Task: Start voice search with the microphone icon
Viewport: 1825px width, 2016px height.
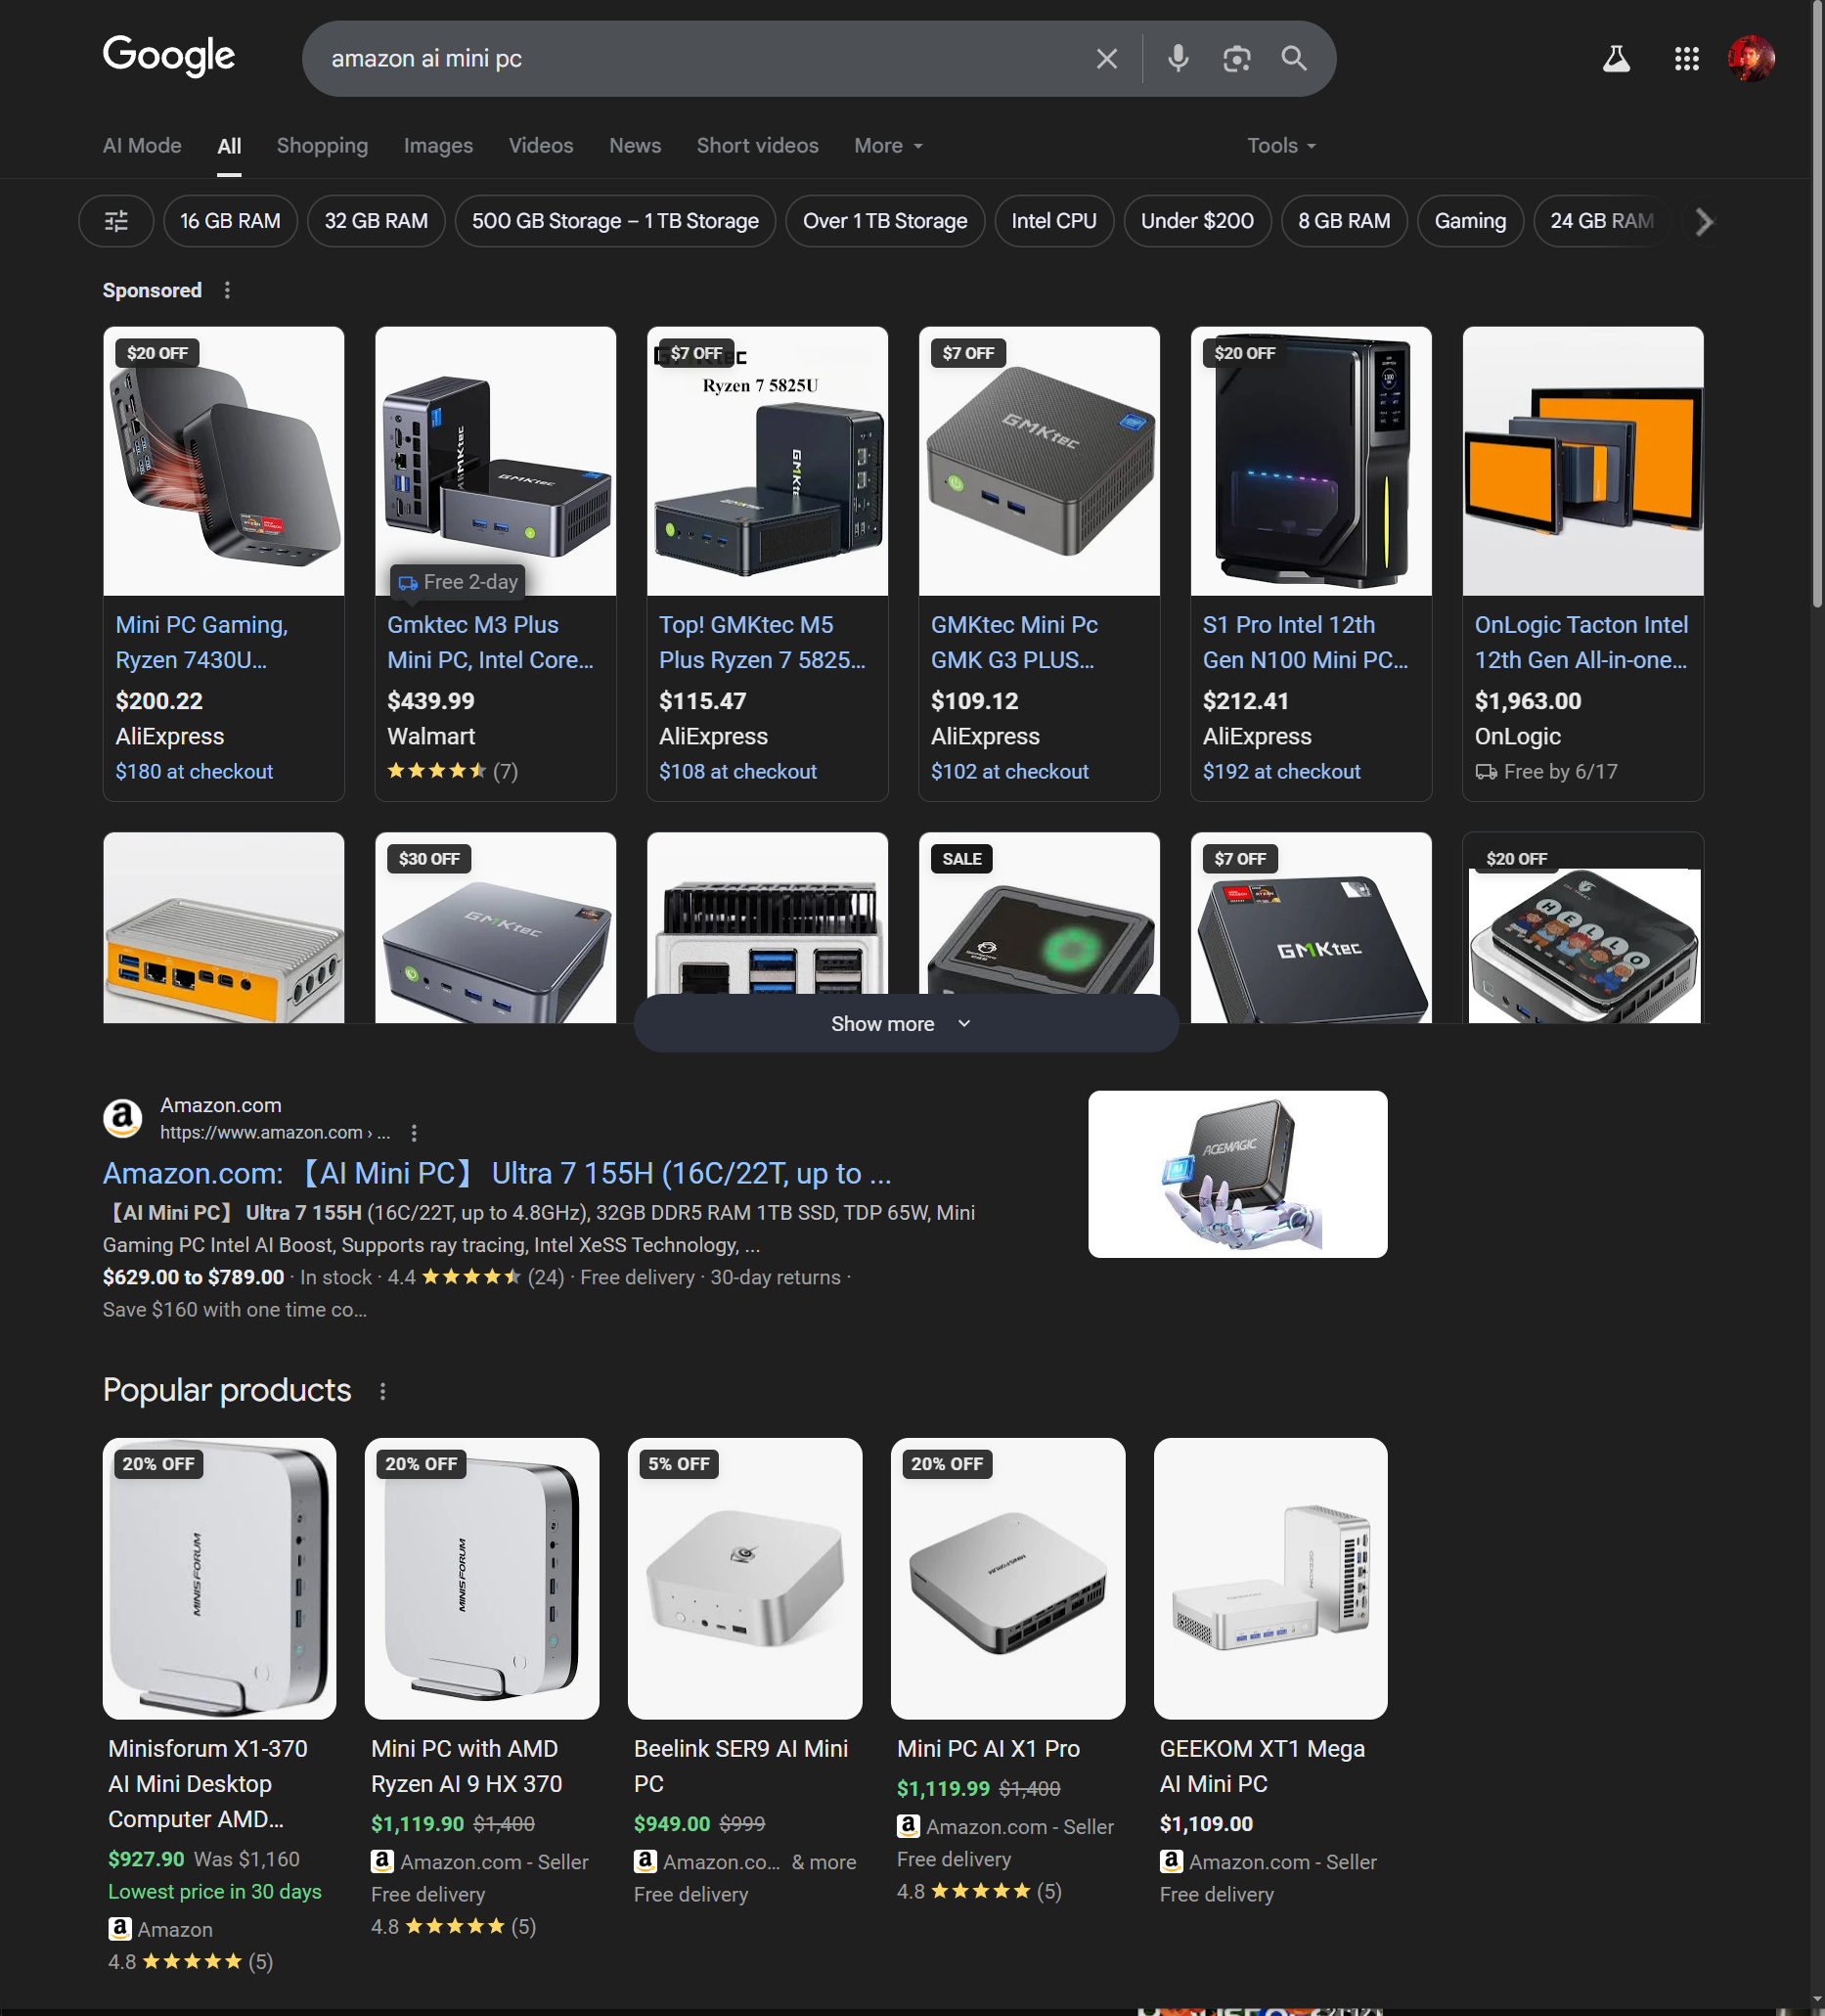Action: coord(1178,59)
